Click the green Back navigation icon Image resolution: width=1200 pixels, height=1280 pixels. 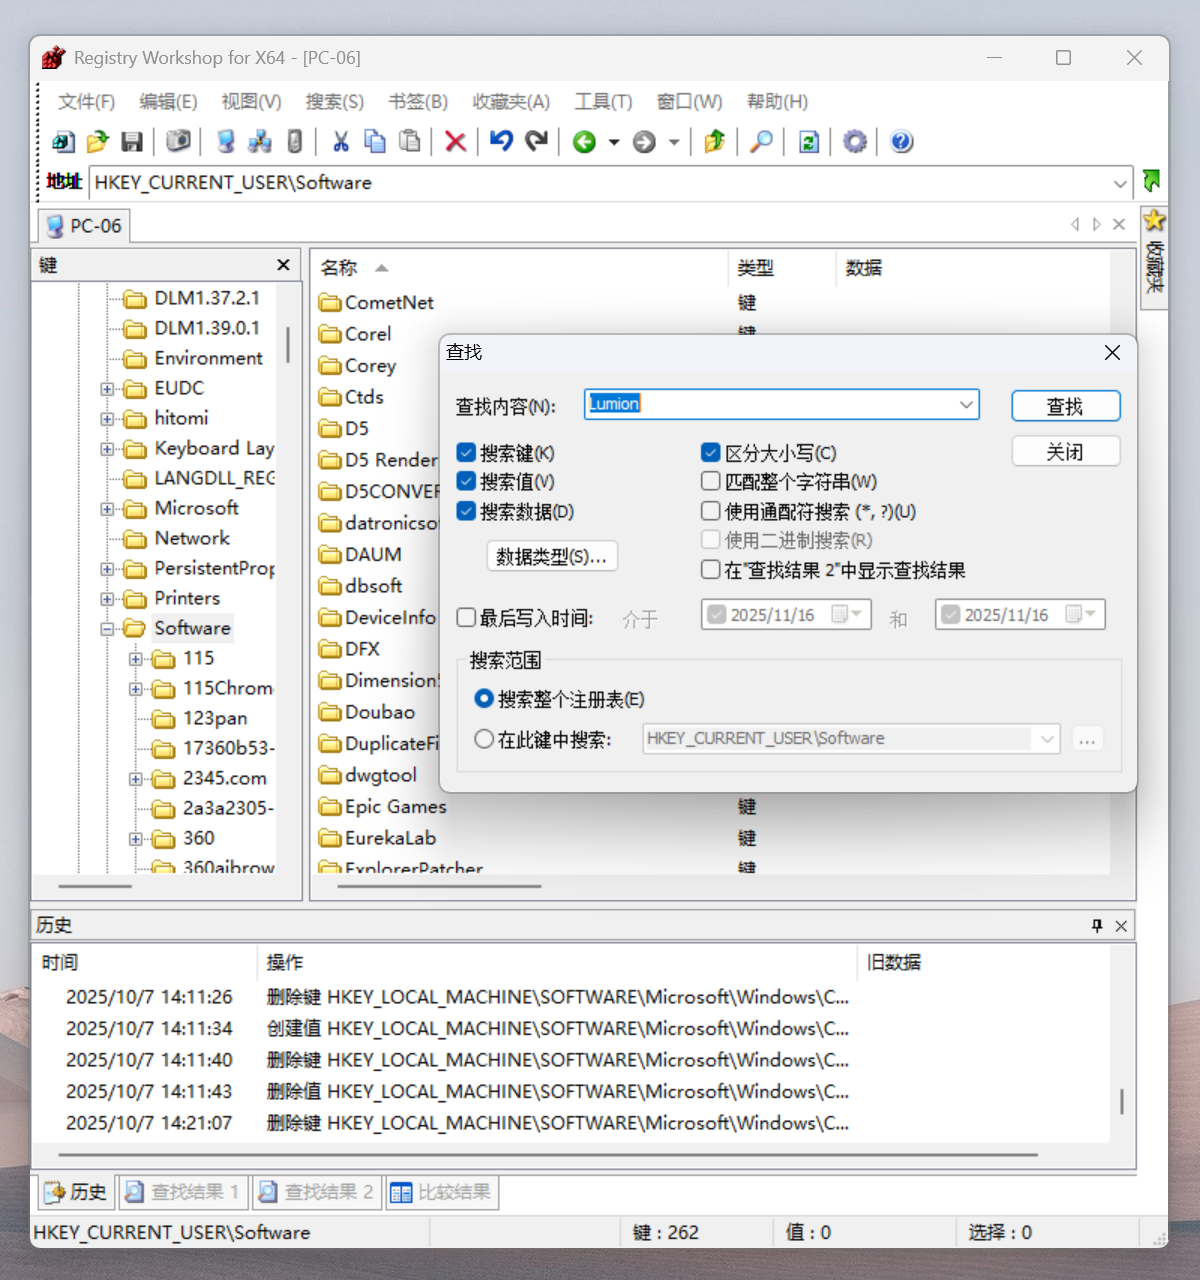tap(584, 142)
